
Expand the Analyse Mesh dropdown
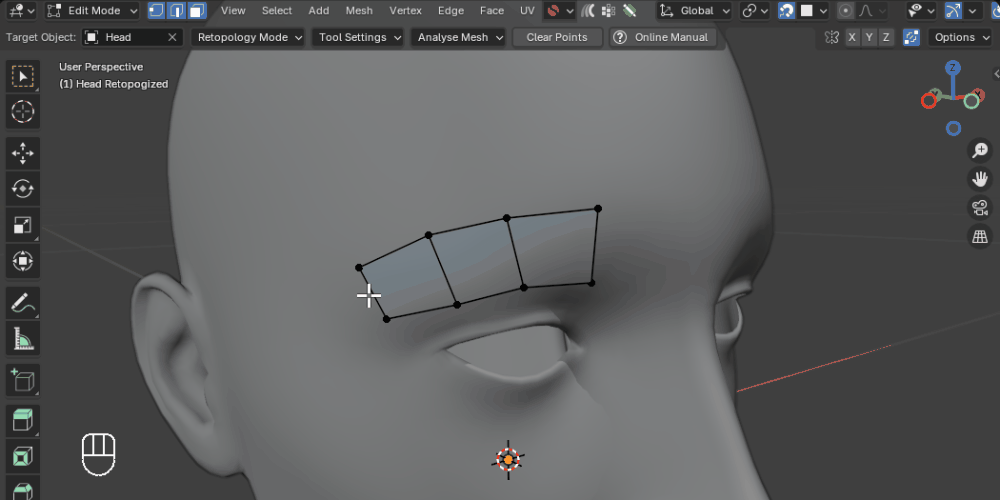[x=459, y=37]
